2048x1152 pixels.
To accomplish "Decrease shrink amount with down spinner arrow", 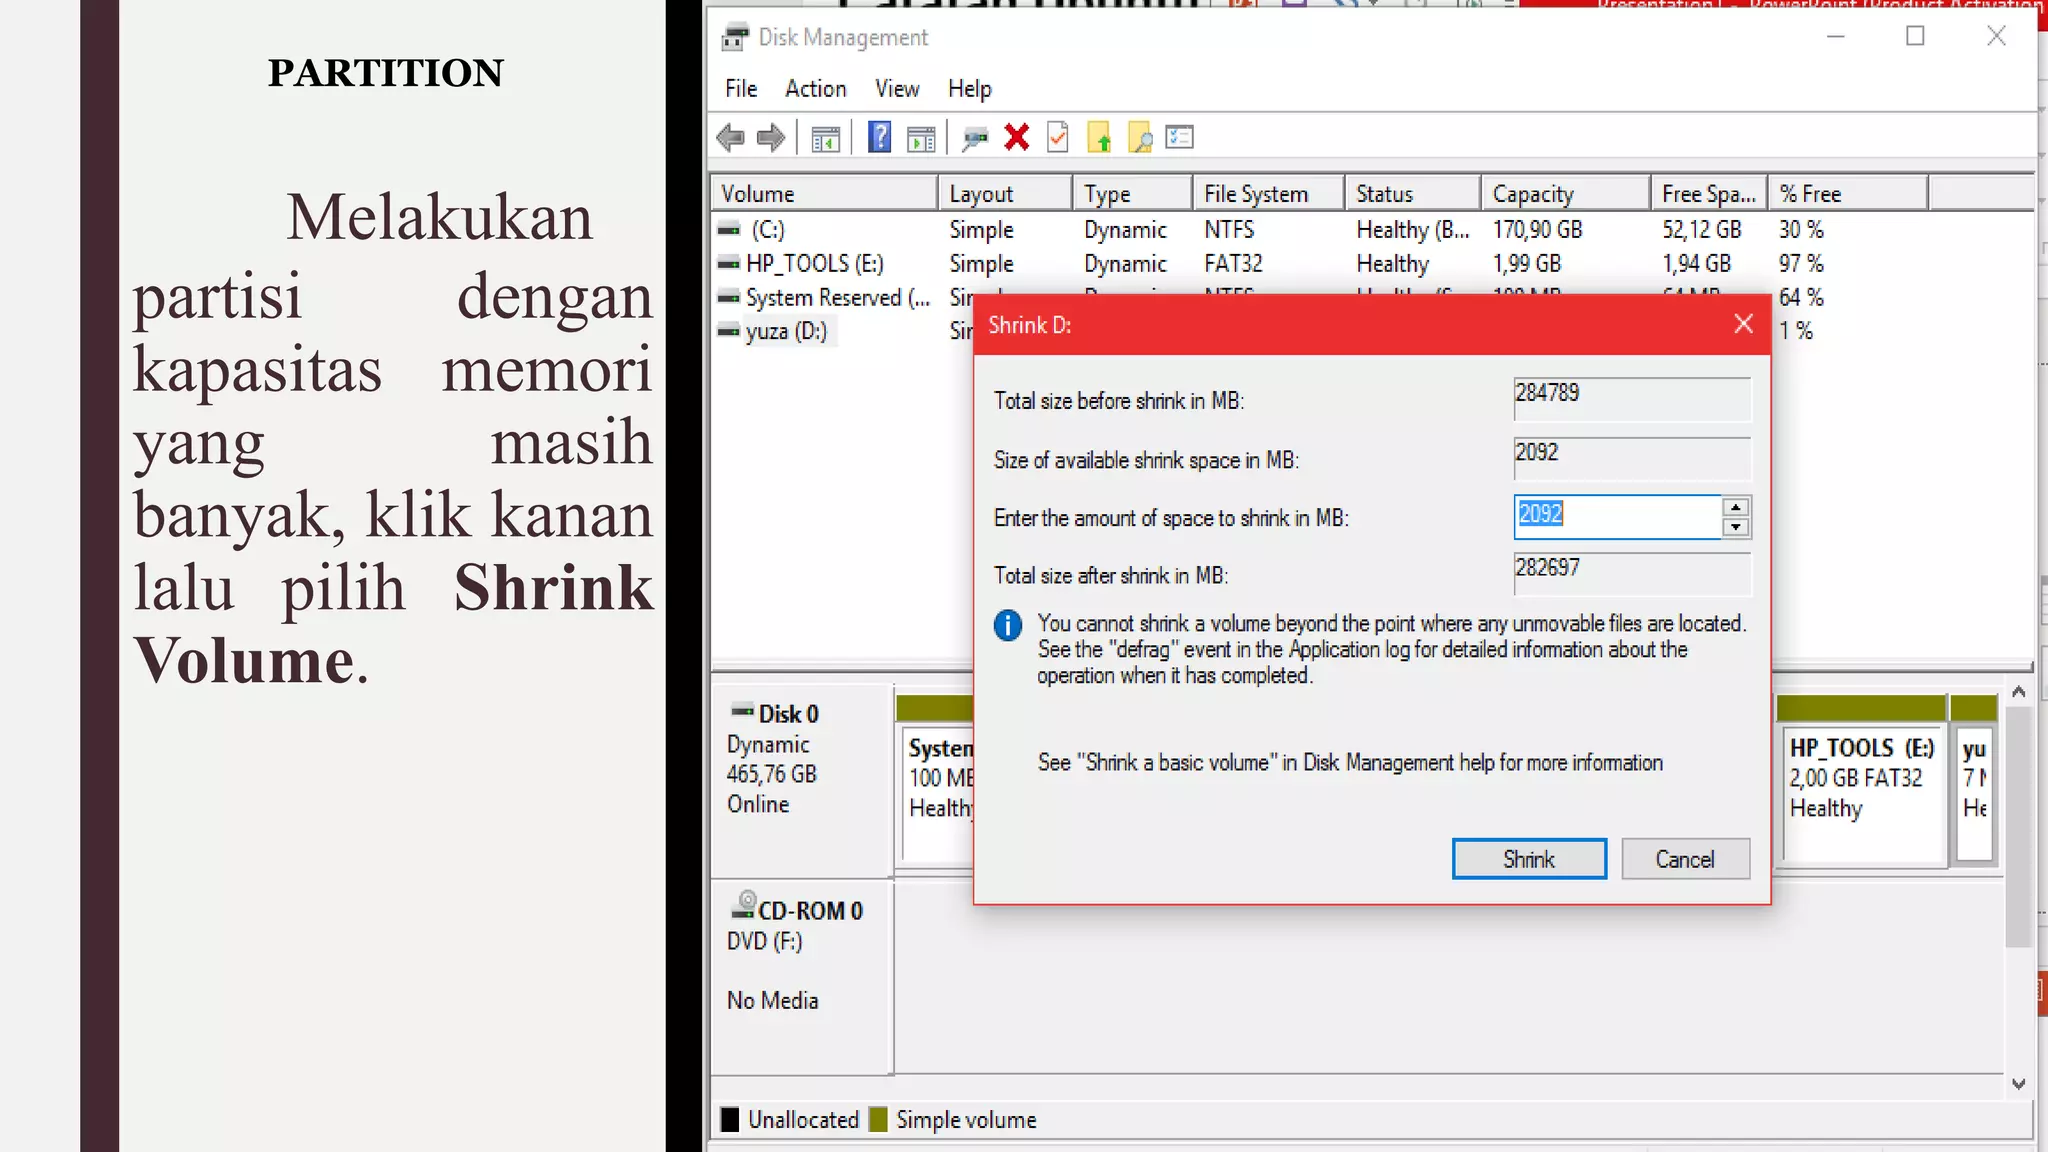I will click(1736, 528).
